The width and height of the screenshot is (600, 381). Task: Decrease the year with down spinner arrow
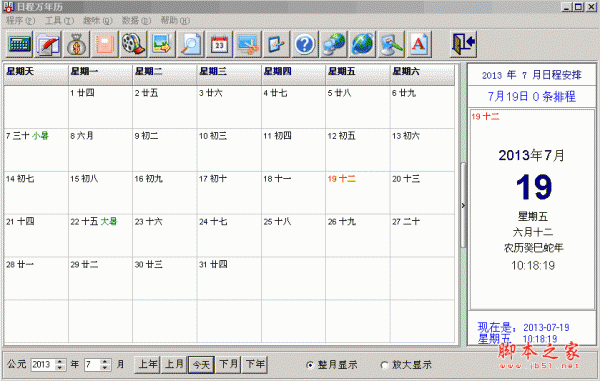60,368
